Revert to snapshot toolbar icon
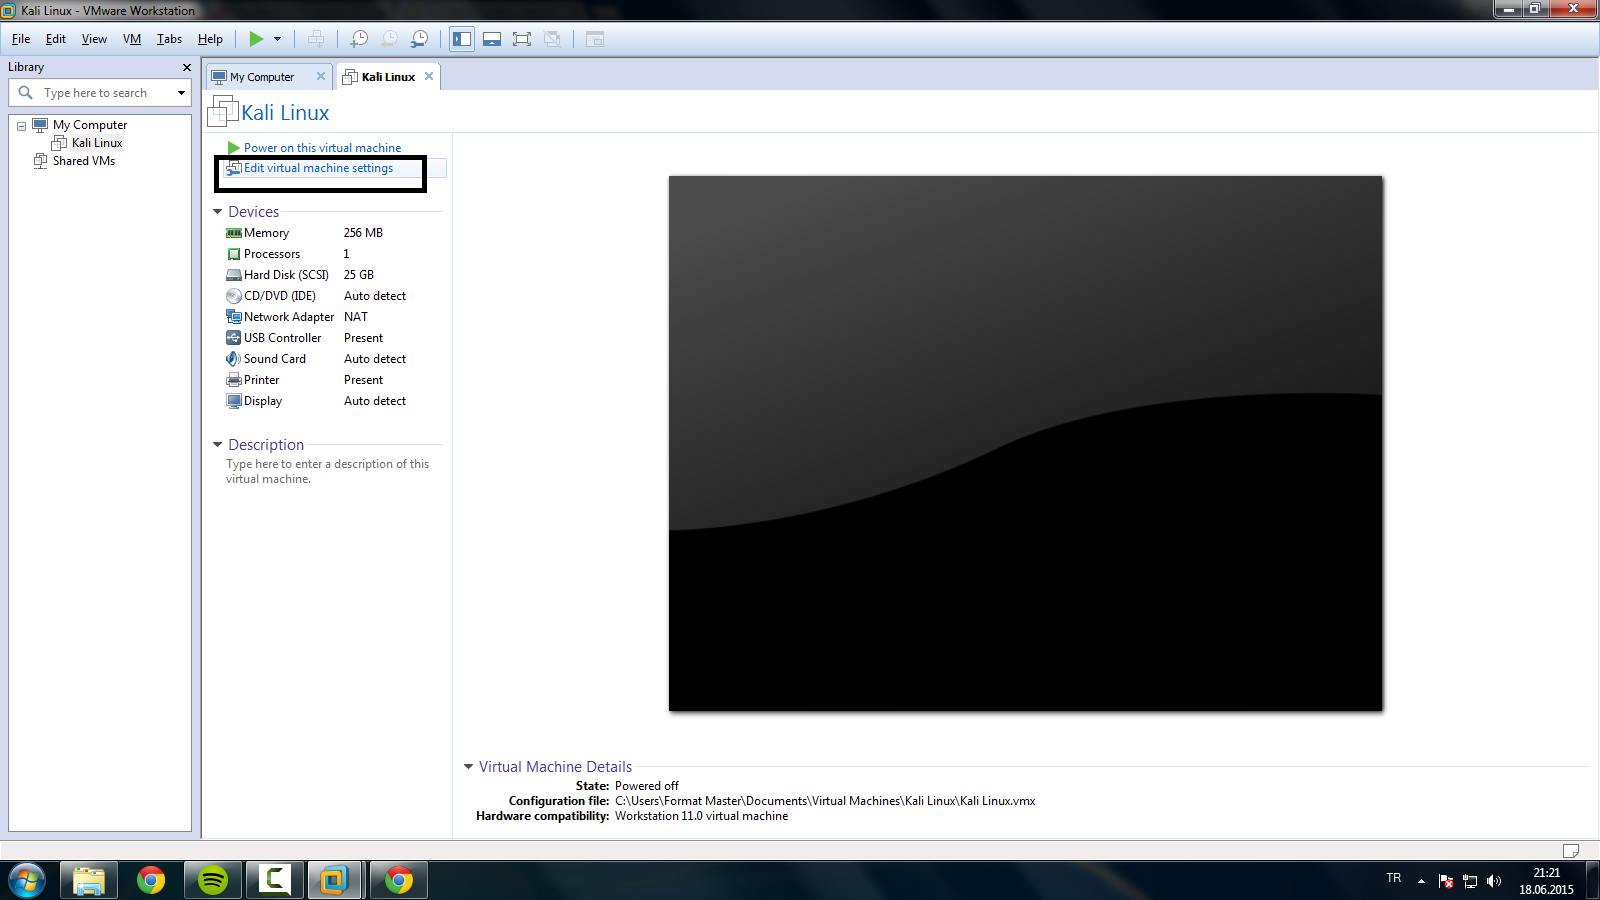Screen dimensions: 1600x900 coord(389,39)
